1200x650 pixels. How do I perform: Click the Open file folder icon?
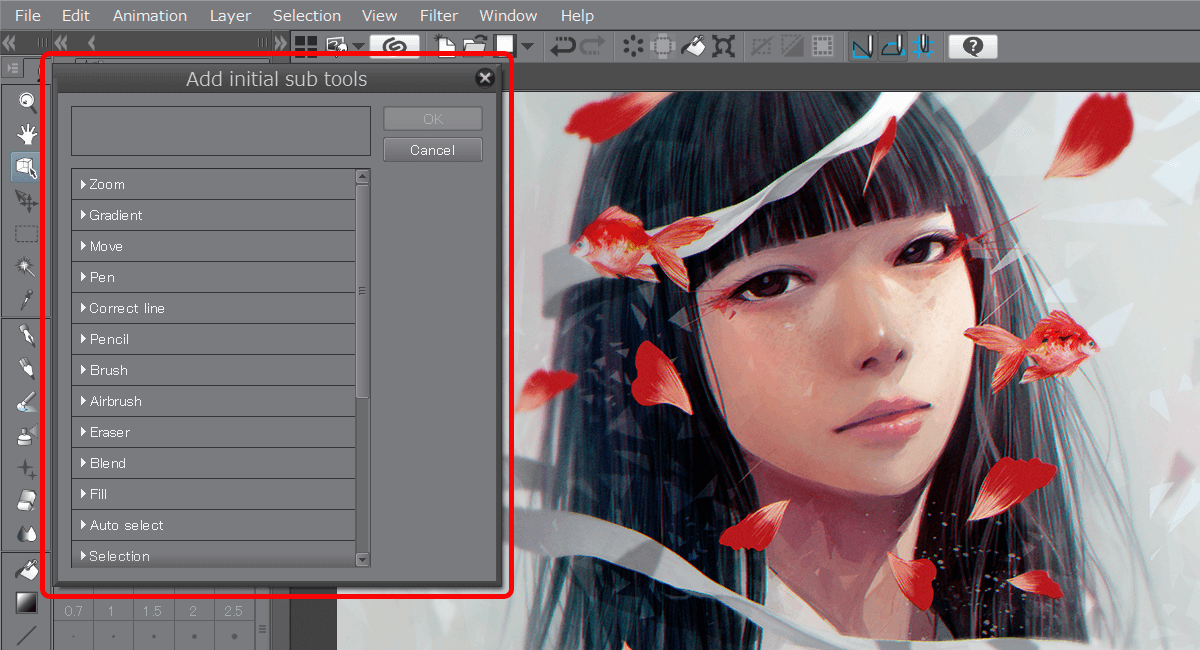[474, 46]
